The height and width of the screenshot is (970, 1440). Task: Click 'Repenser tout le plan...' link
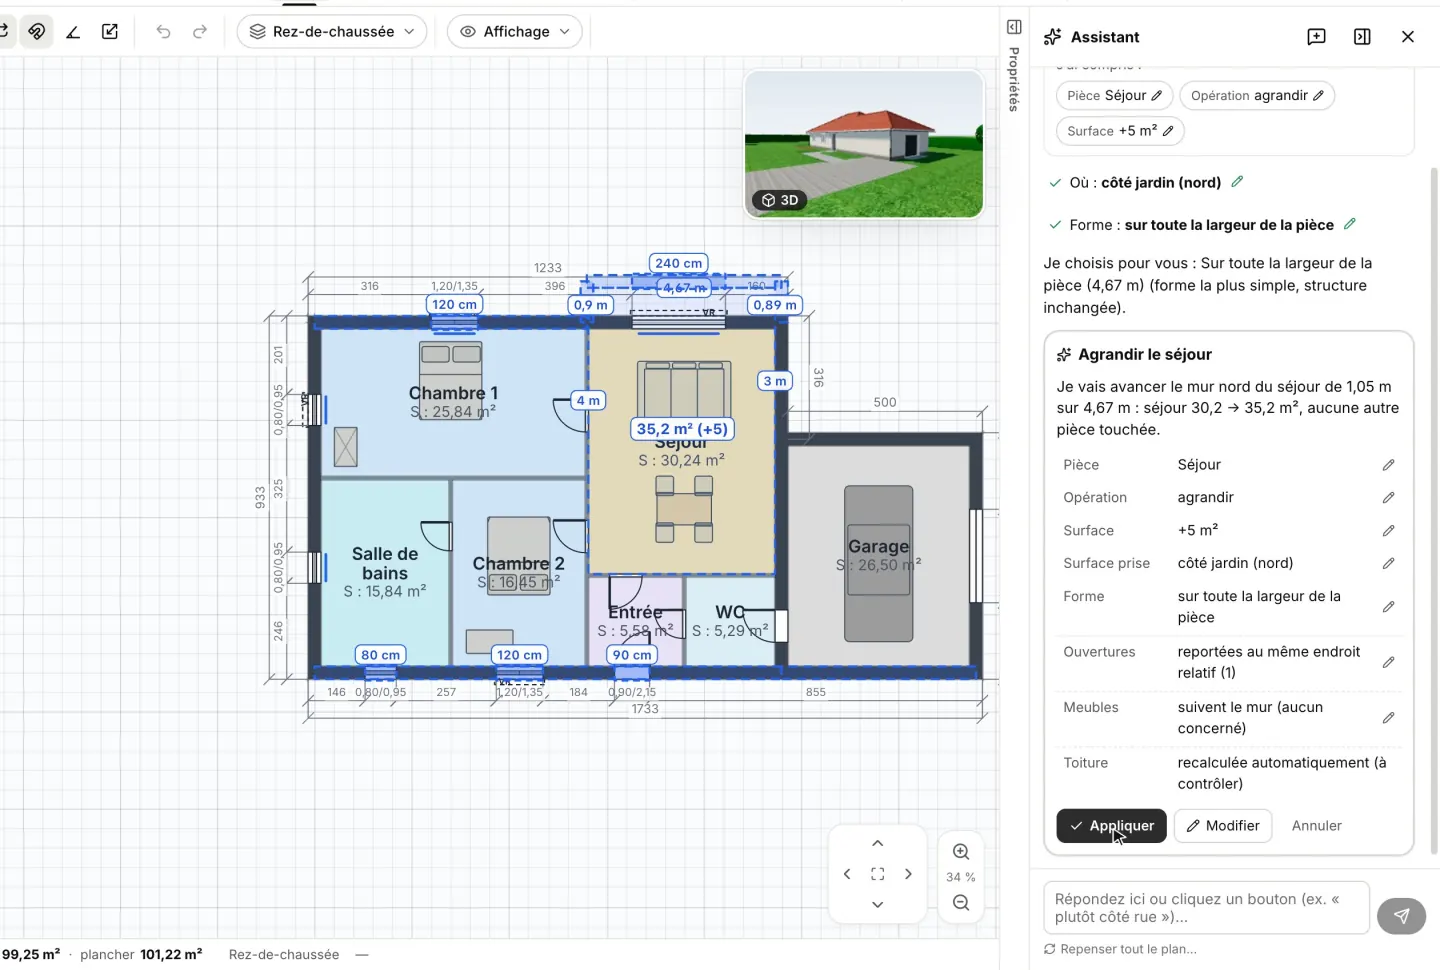click(1120, 949)
